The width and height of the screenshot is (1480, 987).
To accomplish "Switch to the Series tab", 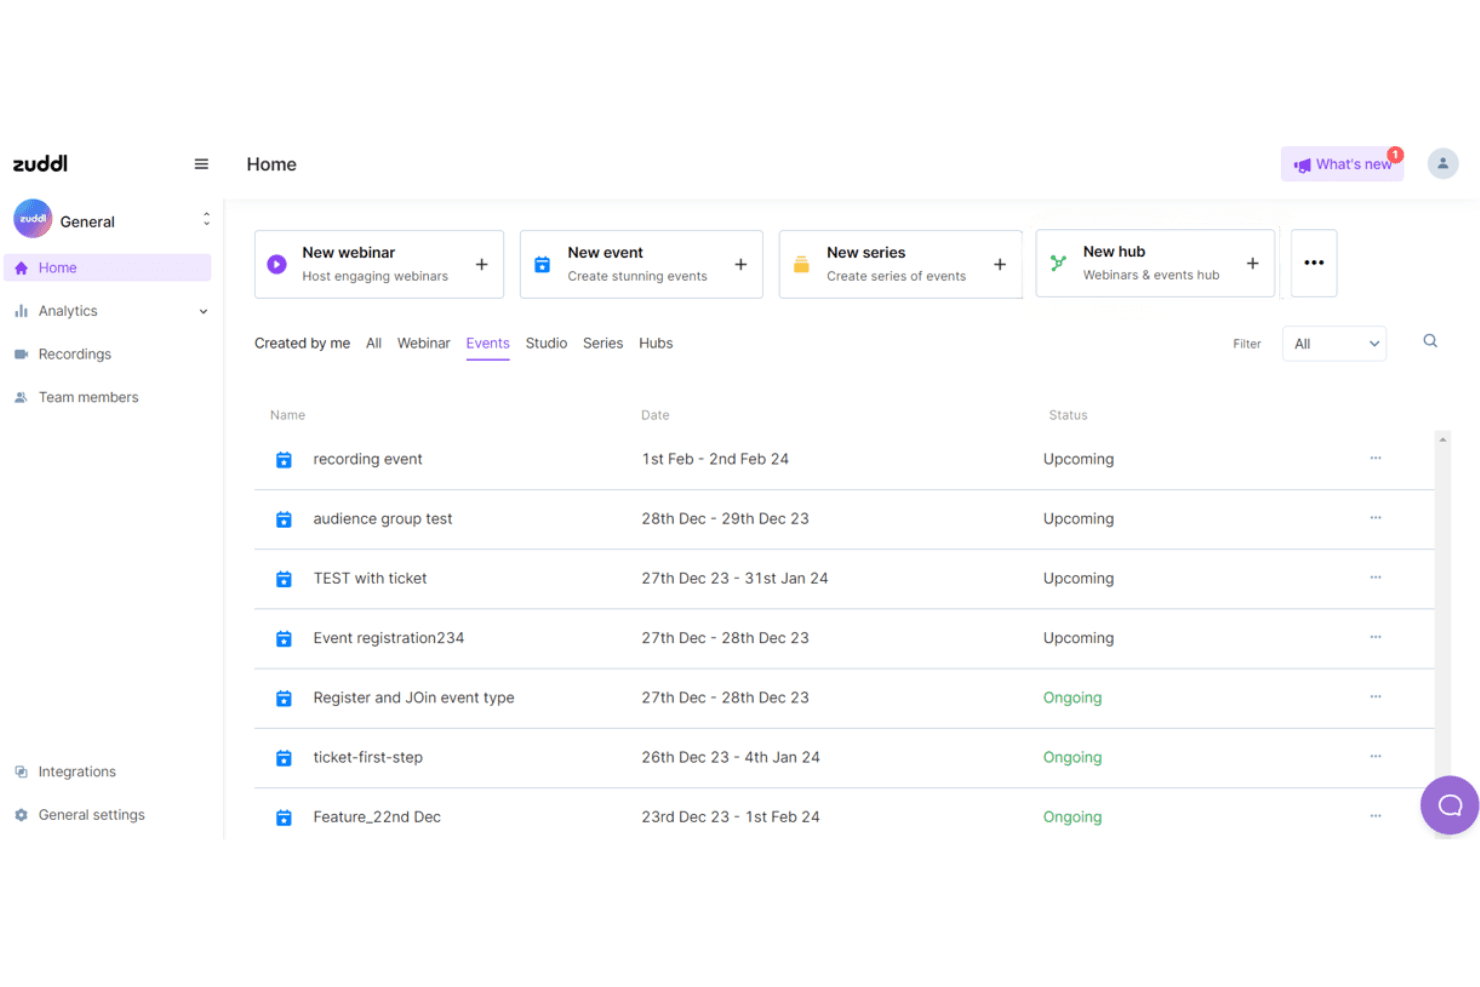I will (x=603, y=343).
